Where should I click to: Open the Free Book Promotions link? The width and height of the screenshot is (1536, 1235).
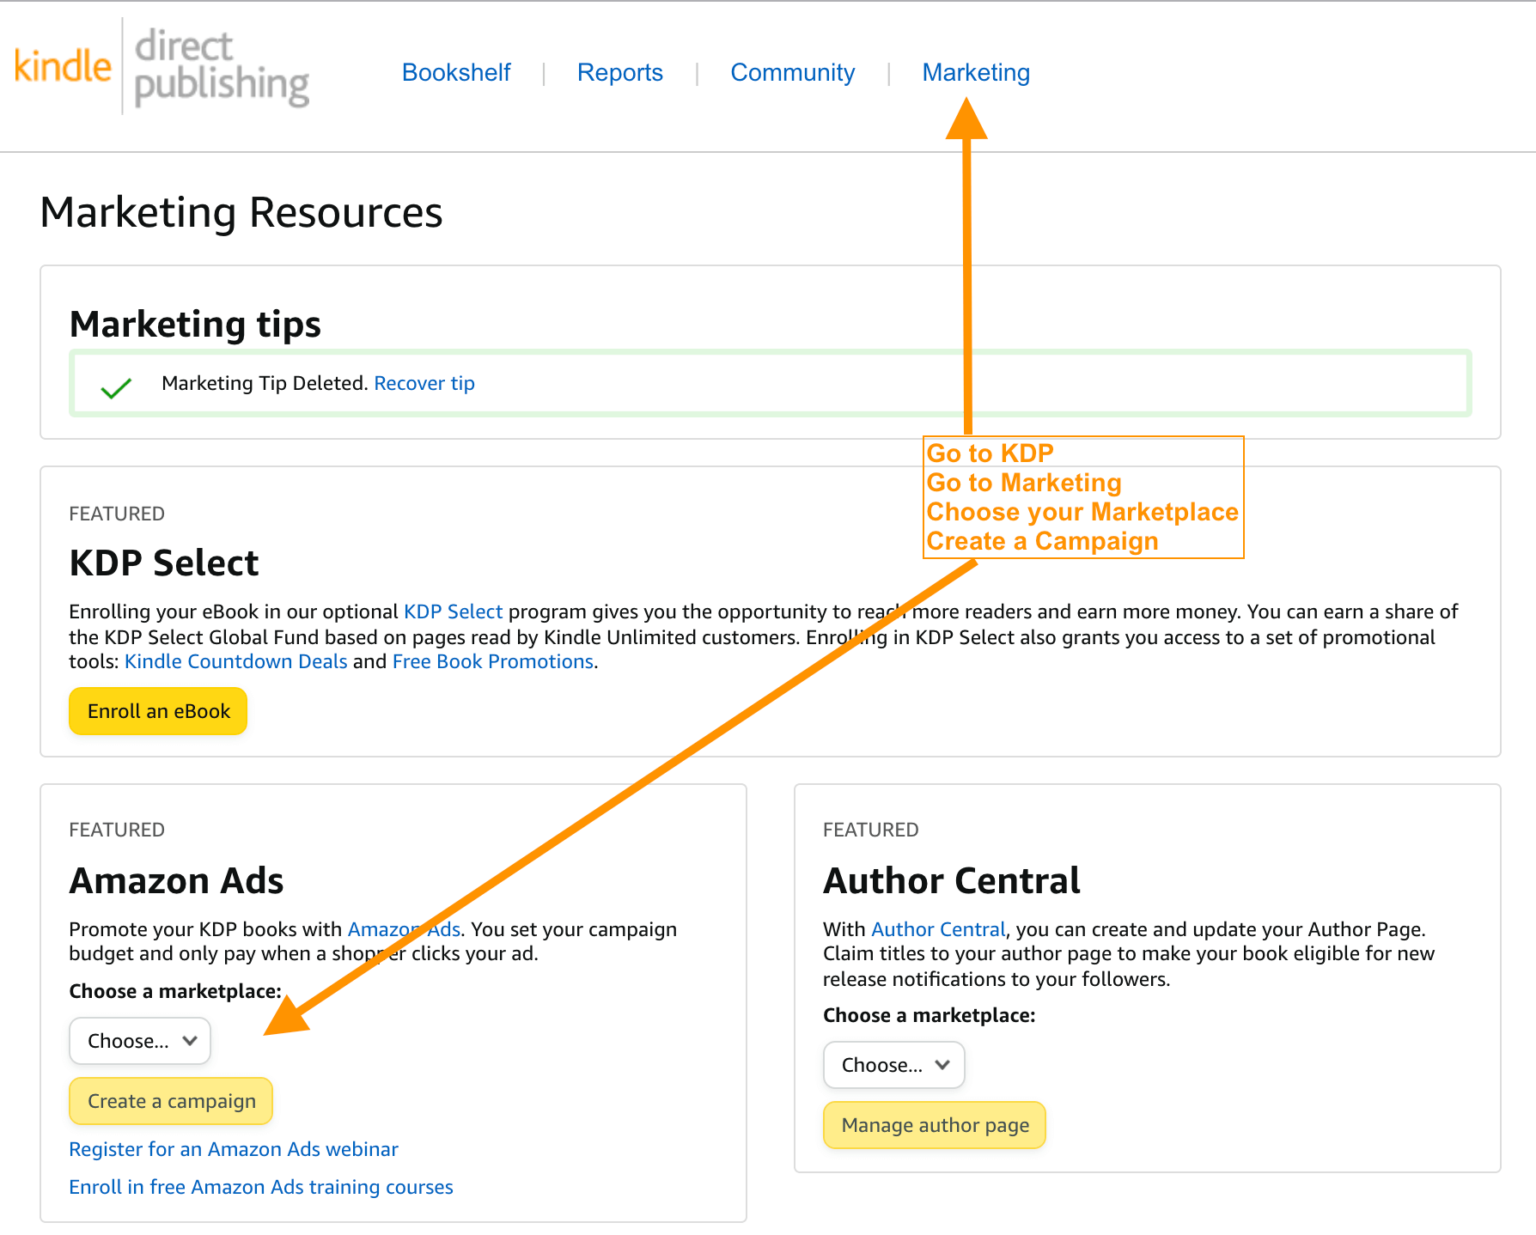[x=492, y=661]
